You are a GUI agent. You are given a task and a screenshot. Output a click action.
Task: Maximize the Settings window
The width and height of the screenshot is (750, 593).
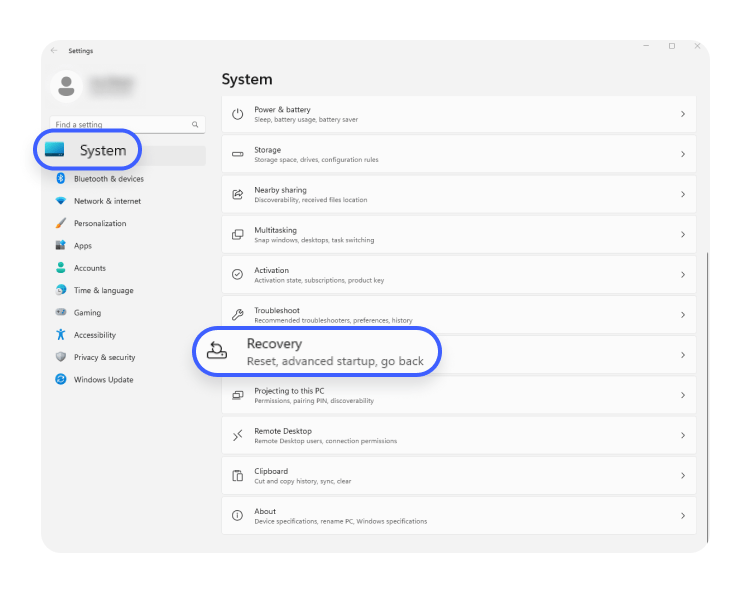click(672, 46)
